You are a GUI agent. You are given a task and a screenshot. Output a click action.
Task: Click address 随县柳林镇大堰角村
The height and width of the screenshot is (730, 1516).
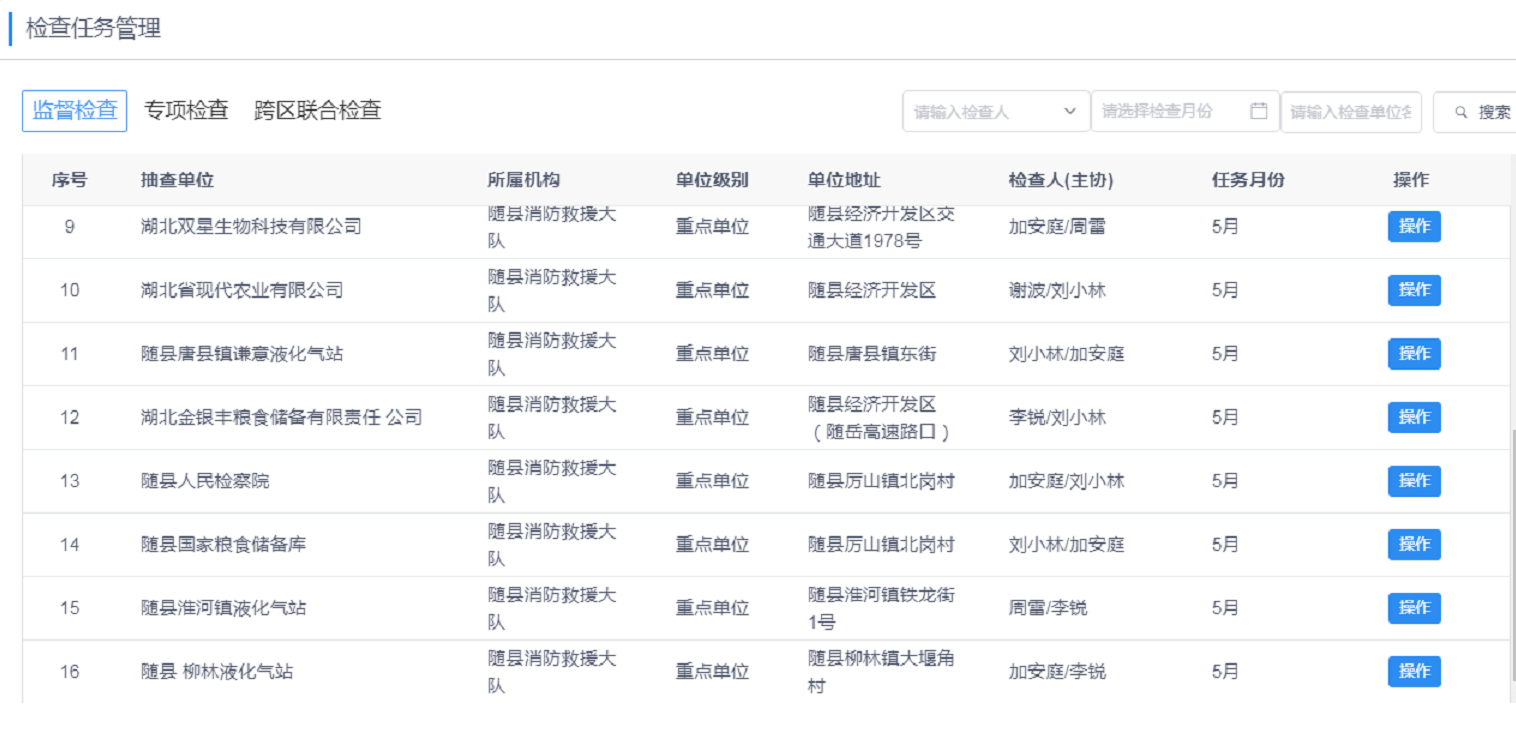pos(881,672)
